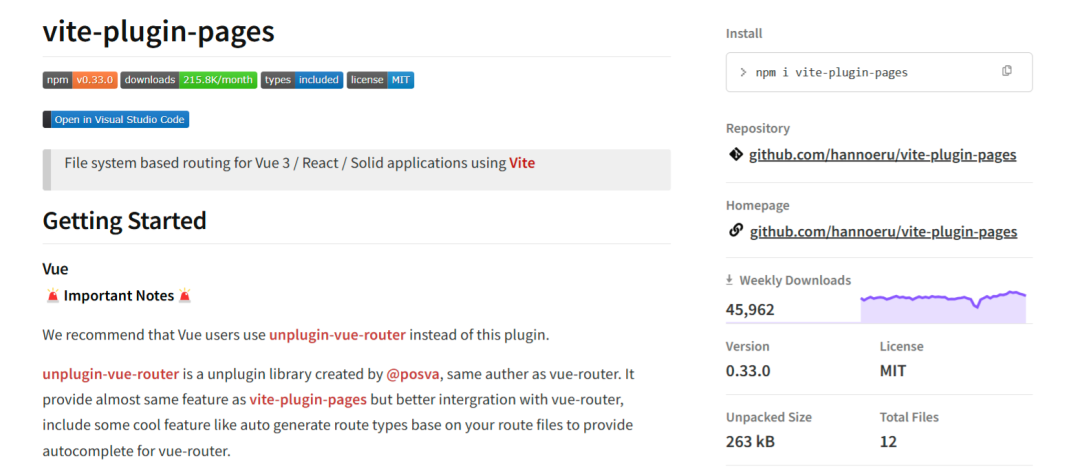The width and height of the screenshot is (1080, 471).
Task: Open unplugin-vue-router link starting the second paragraph
Action: pyautogui.click(x=111, y=374)
